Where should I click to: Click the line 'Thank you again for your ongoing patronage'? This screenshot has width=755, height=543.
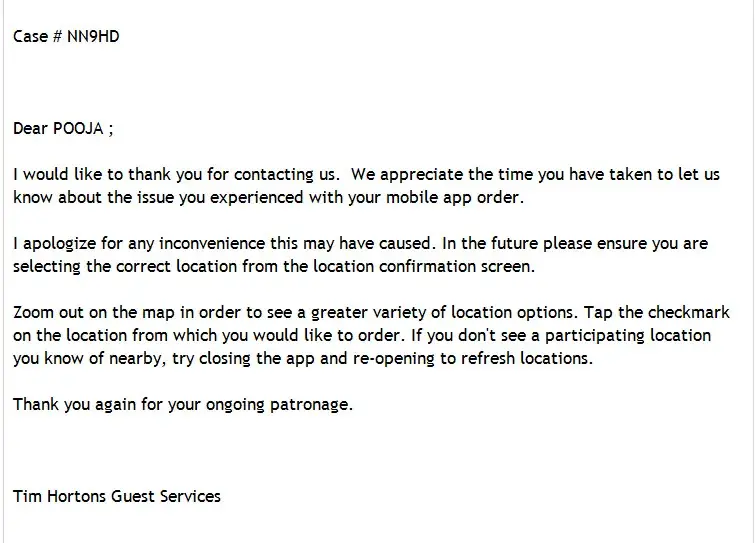click(x=183, y=404)
